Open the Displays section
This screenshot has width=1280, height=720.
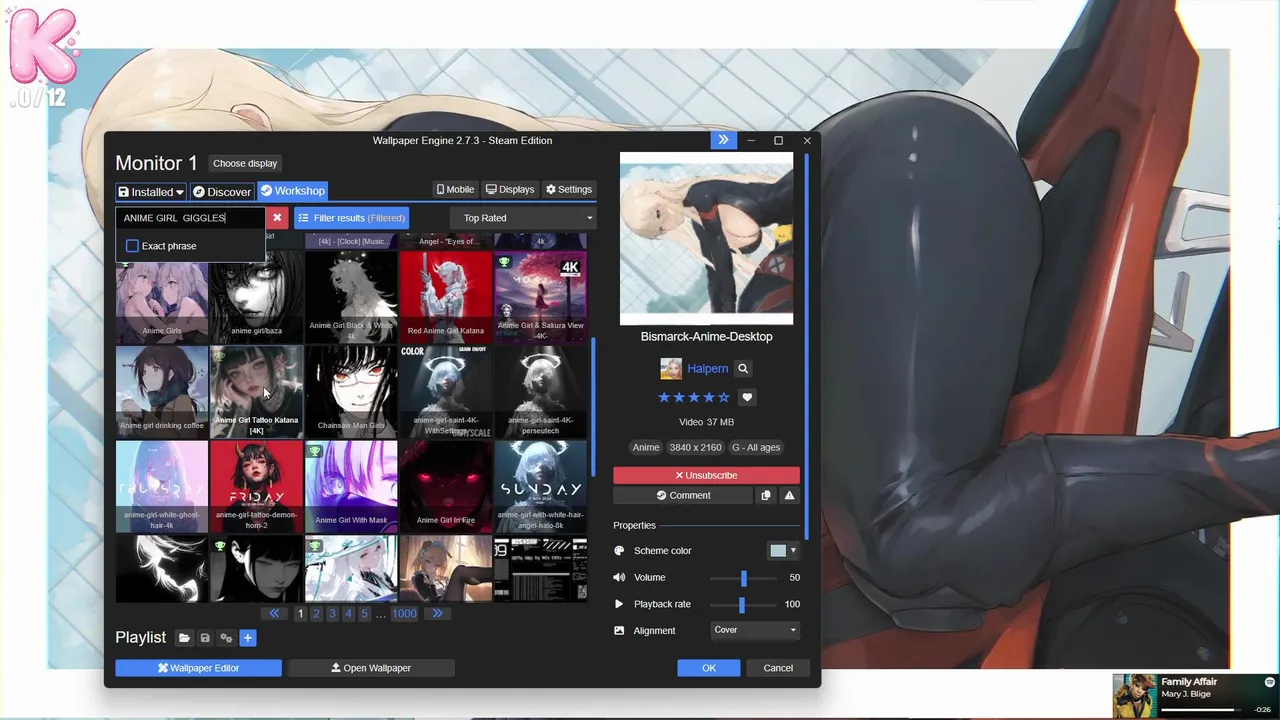click(x=510, y=189)
